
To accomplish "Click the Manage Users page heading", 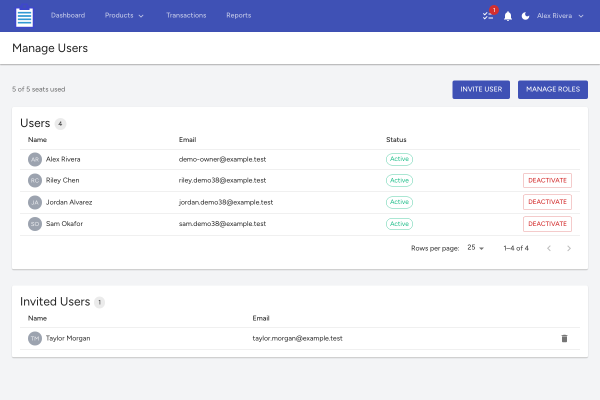I will 50,49.
